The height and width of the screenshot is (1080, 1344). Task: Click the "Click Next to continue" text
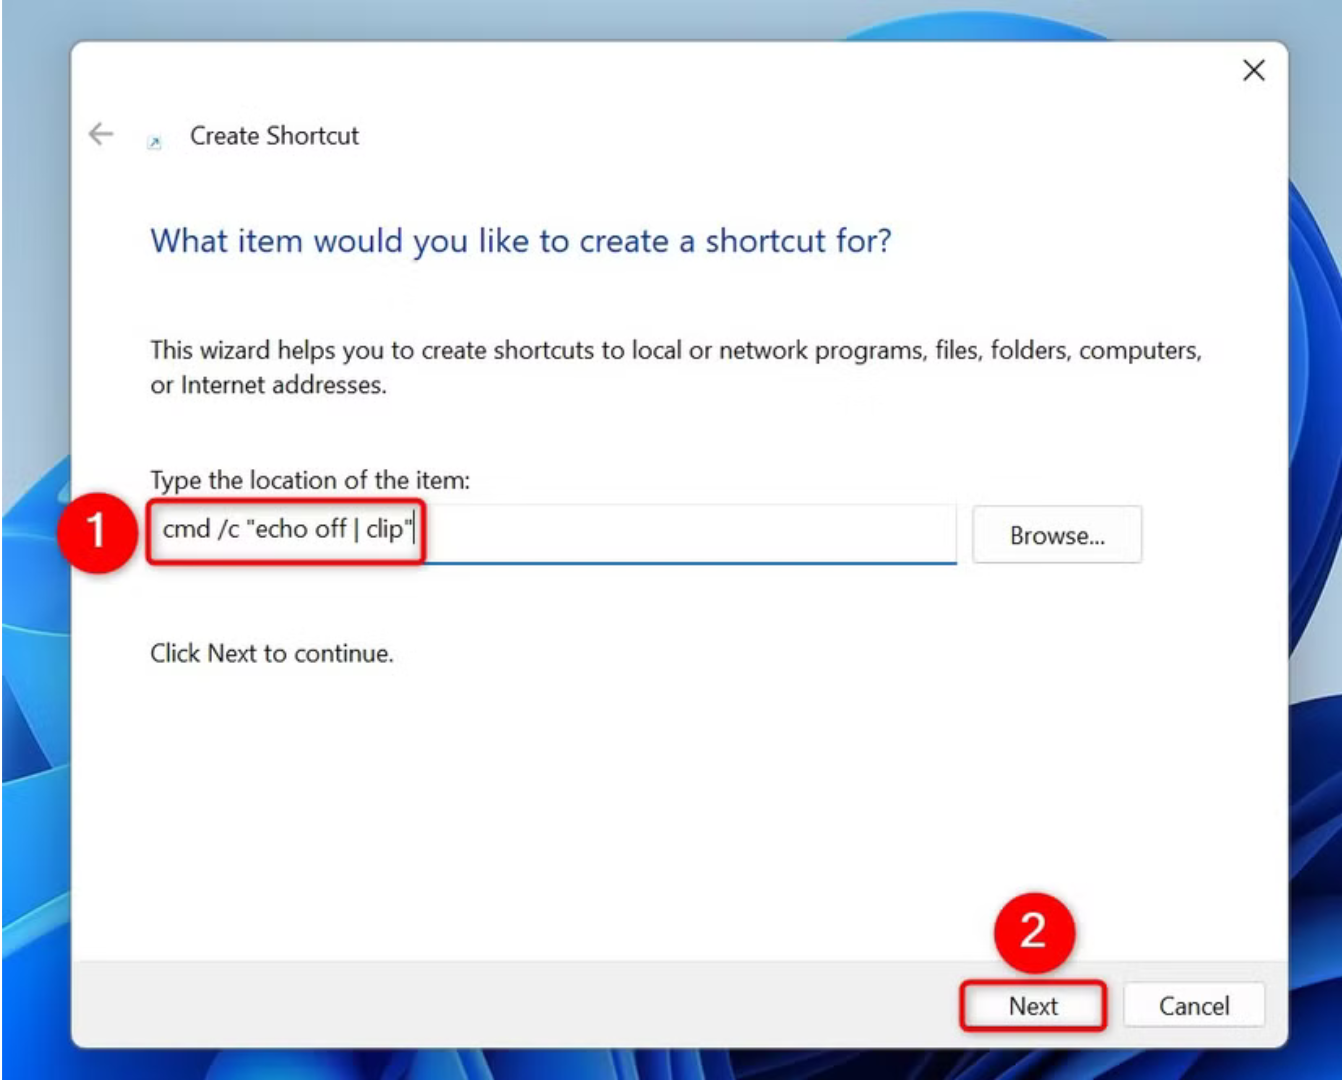[x=272, y=653]
